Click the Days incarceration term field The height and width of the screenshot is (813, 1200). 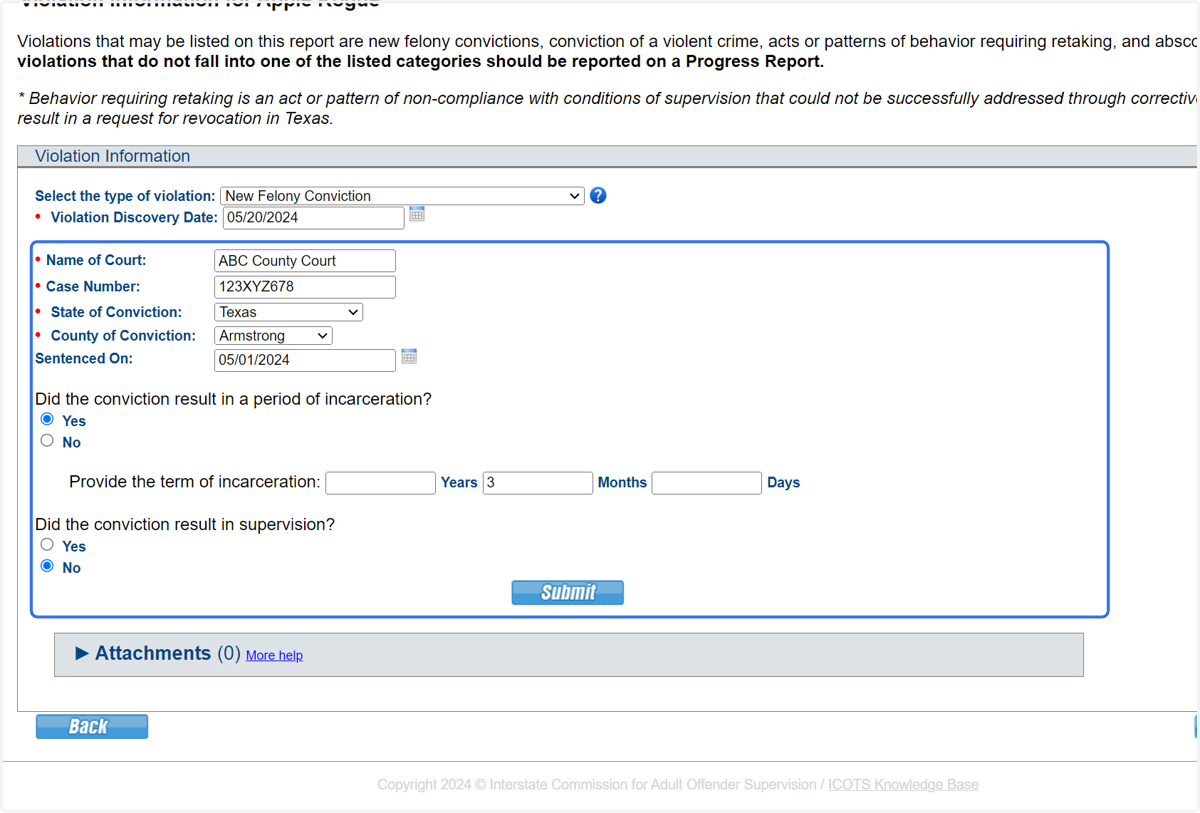[x=707, y=483]
